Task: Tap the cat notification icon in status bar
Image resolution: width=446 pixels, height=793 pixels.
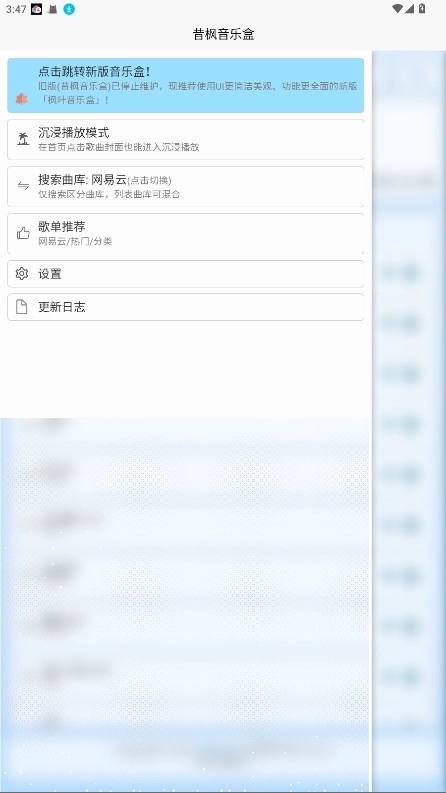Action: tap(52, 9)
